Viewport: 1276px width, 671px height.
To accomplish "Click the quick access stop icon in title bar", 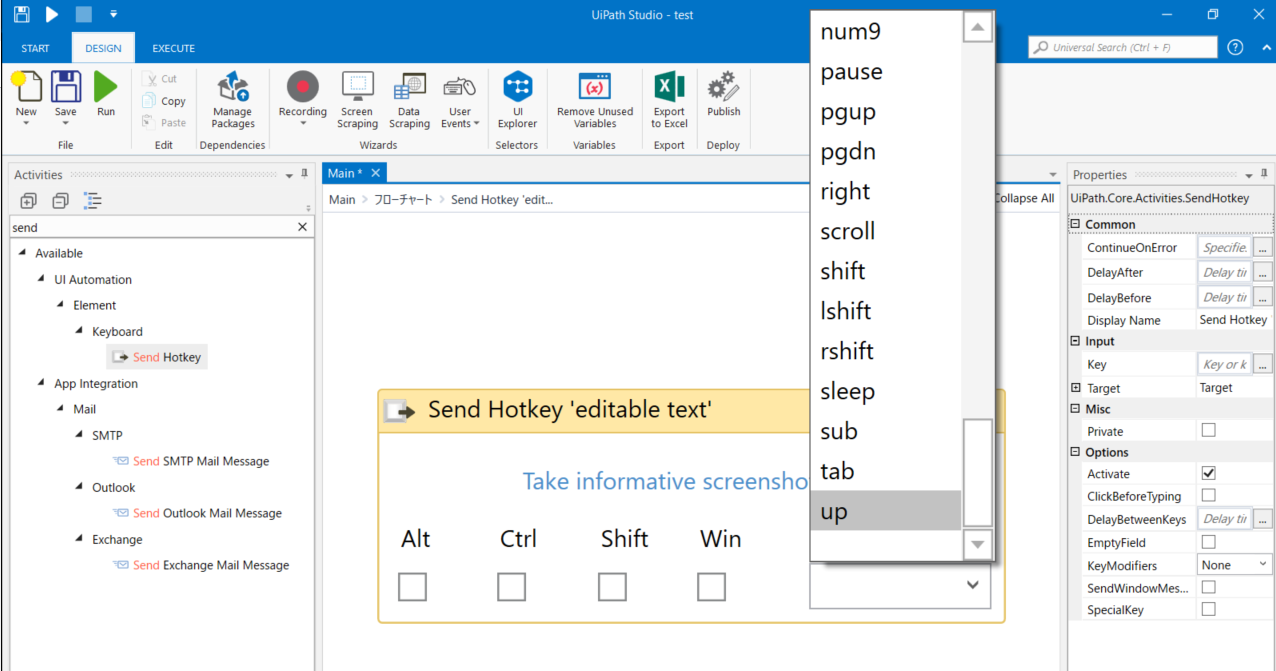I will pos(84,15).
